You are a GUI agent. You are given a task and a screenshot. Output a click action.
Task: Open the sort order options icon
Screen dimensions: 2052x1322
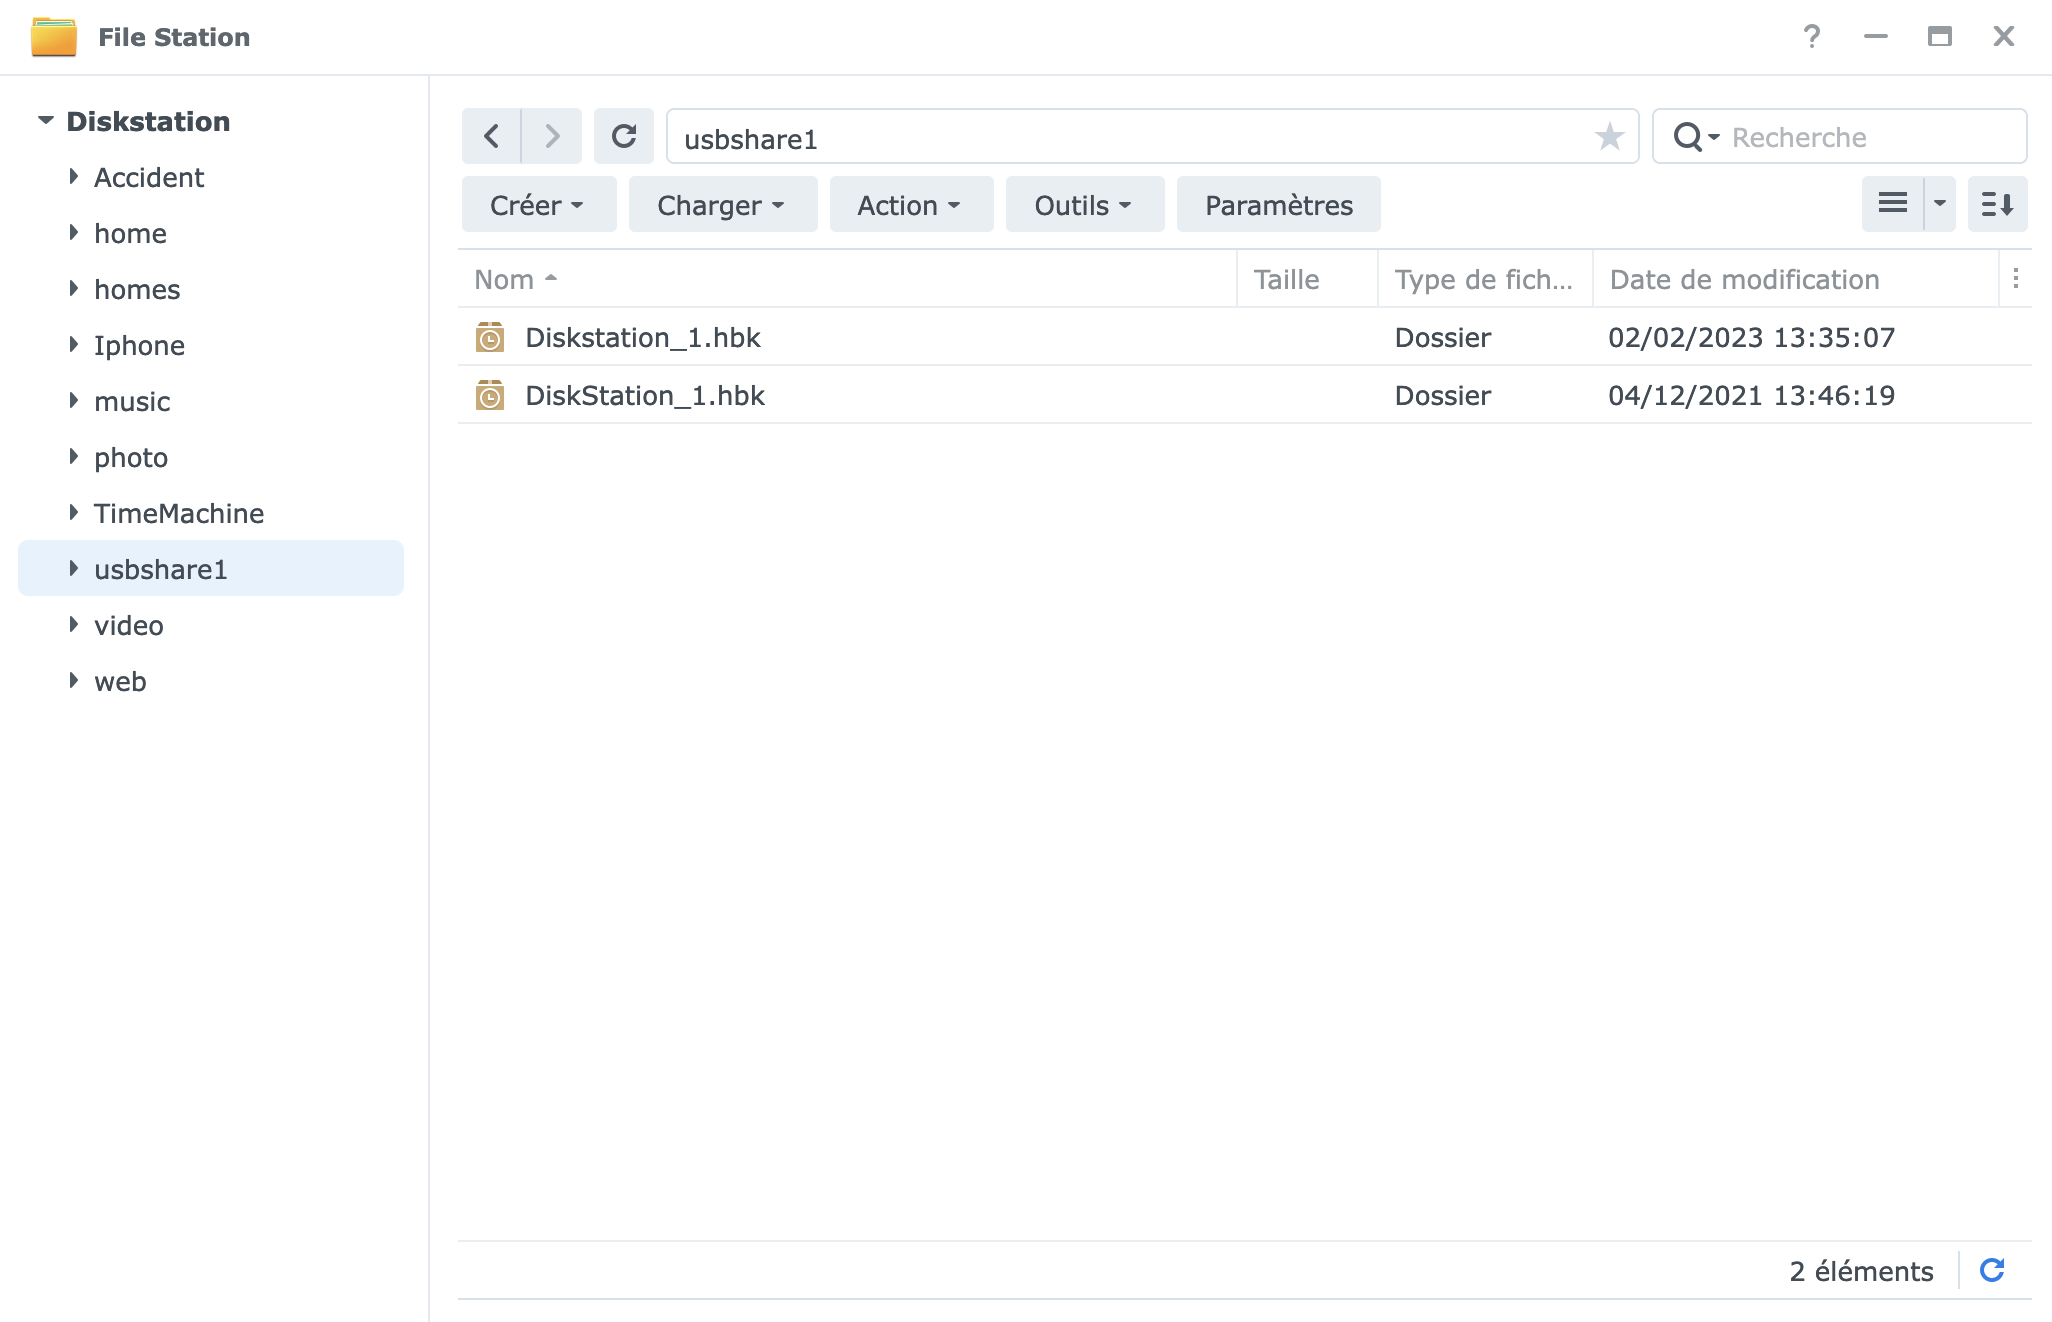(1997, 204)
